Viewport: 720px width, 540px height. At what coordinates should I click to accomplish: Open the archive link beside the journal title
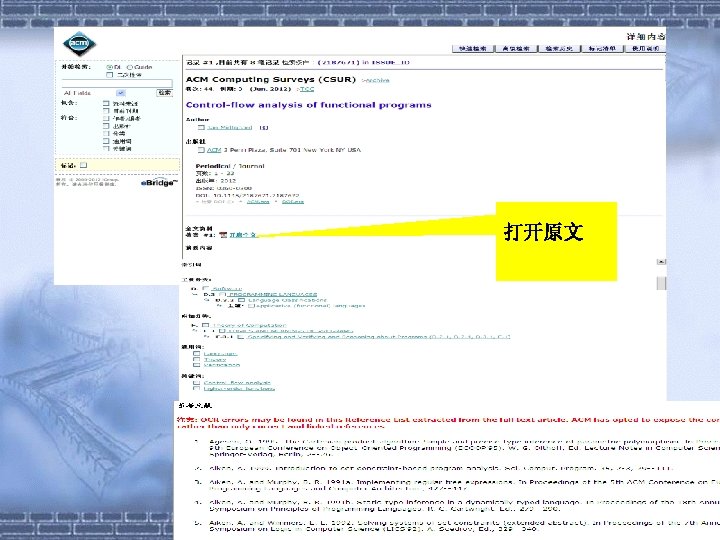[x=375, y=80]
